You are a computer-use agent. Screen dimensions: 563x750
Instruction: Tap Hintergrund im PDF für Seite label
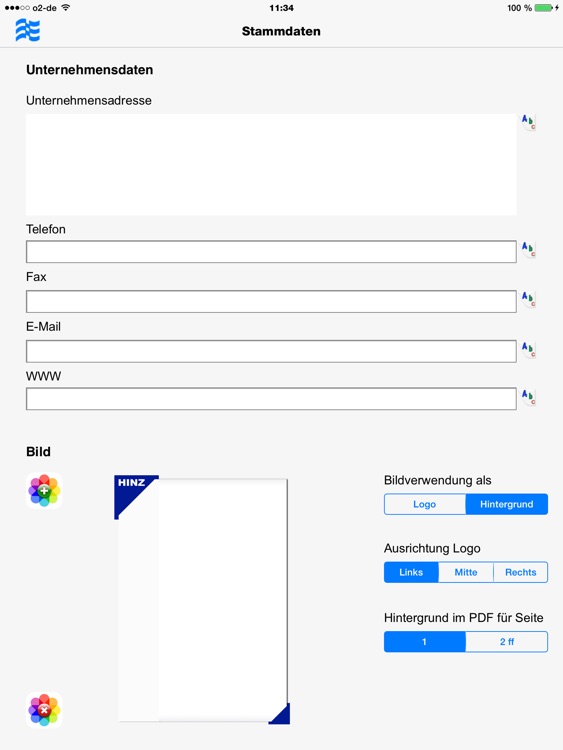pos(464,618)
